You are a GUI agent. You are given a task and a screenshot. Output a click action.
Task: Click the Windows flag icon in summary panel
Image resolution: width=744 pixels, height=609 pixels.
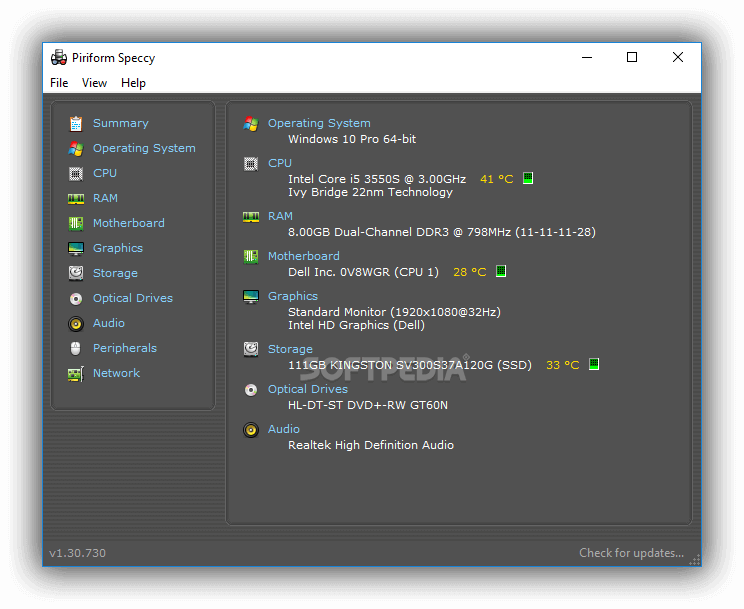251,124
